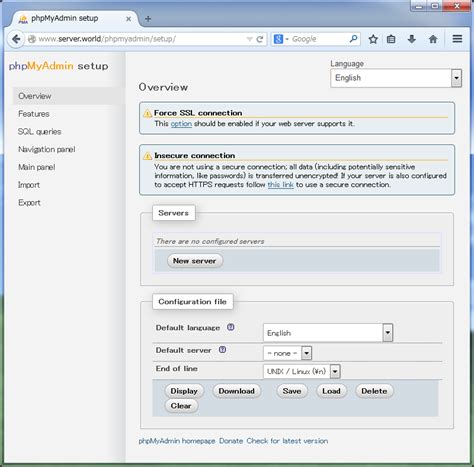Open the browser hamburger menu
474x467 pixels.
[457, 39]
